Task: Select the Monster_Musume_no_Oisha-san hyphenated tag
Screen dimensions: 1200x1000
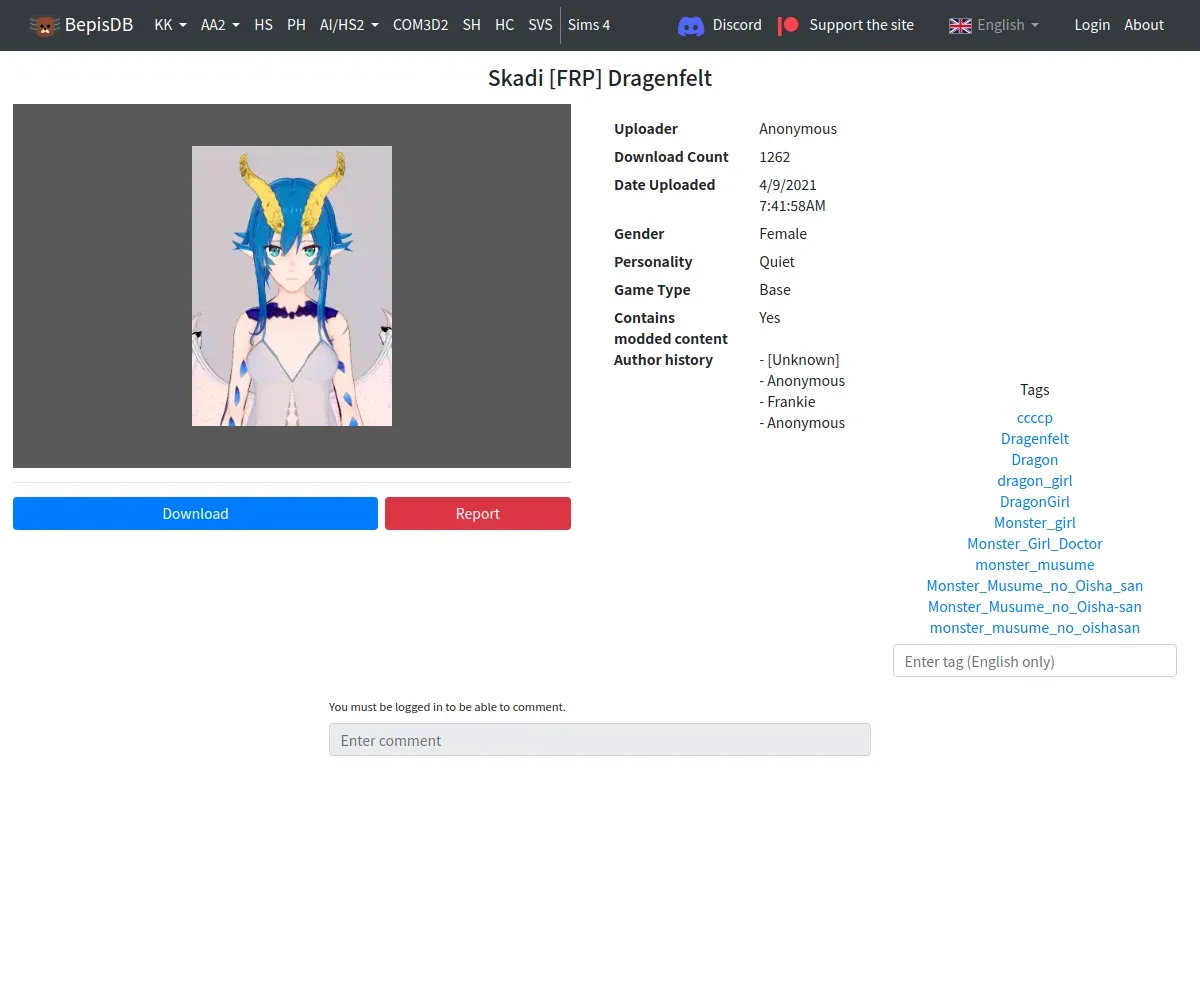Action: point(1035,607)
